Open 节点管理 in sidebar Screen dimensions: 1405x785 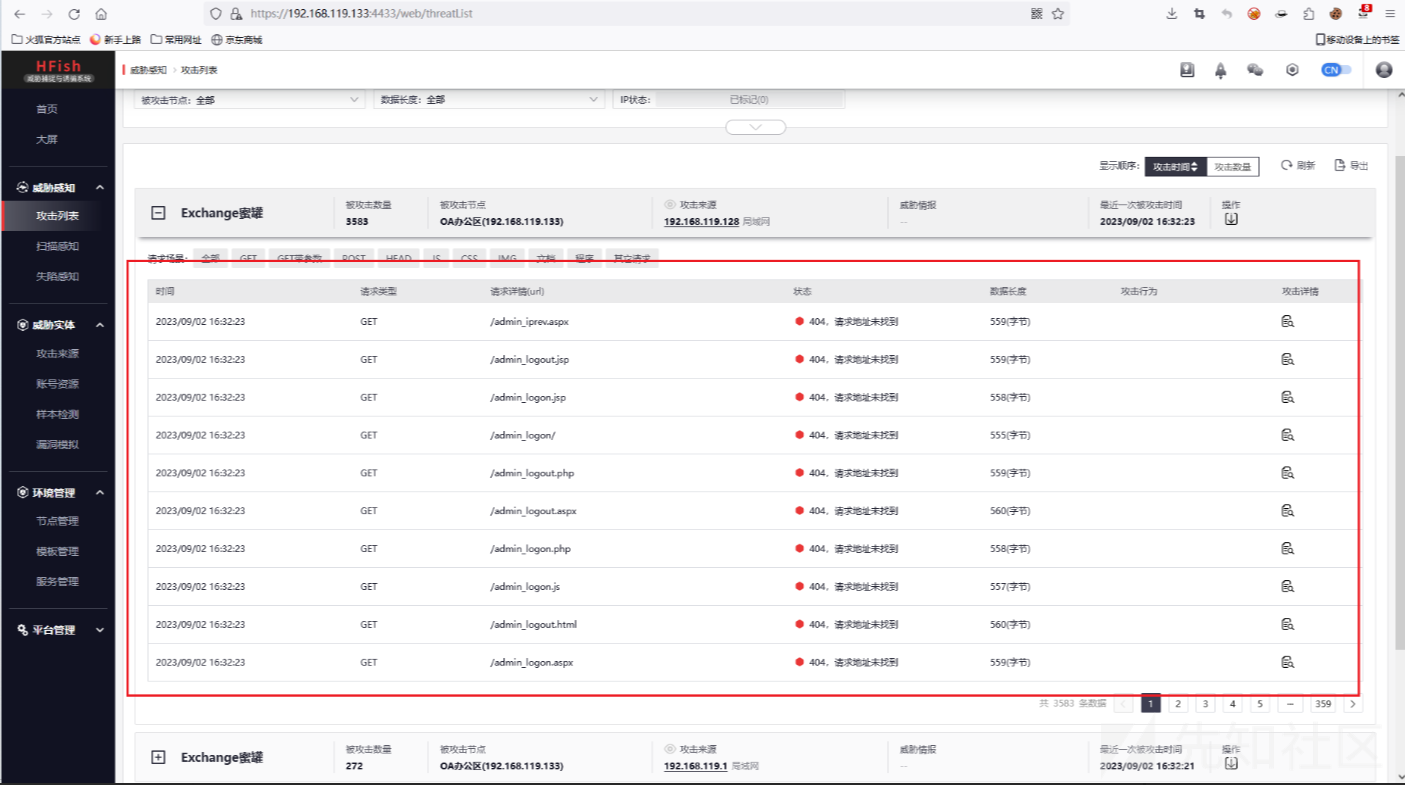(57, 521)
